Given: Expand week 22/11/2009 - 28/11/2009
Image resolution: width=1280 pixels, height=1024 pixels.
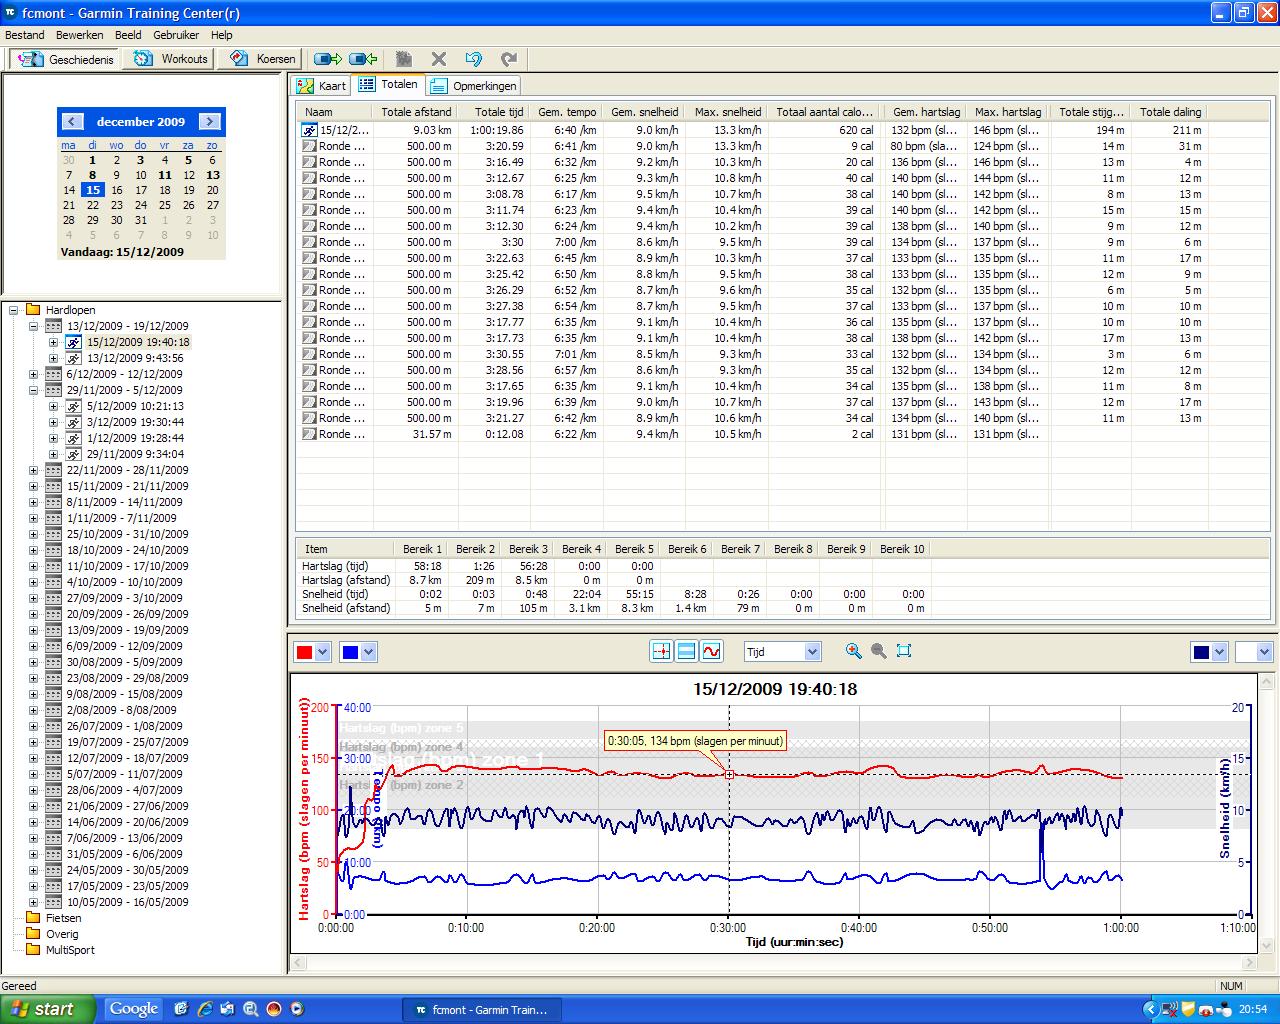Looking at the screenshot, I should tap(33, 470).
